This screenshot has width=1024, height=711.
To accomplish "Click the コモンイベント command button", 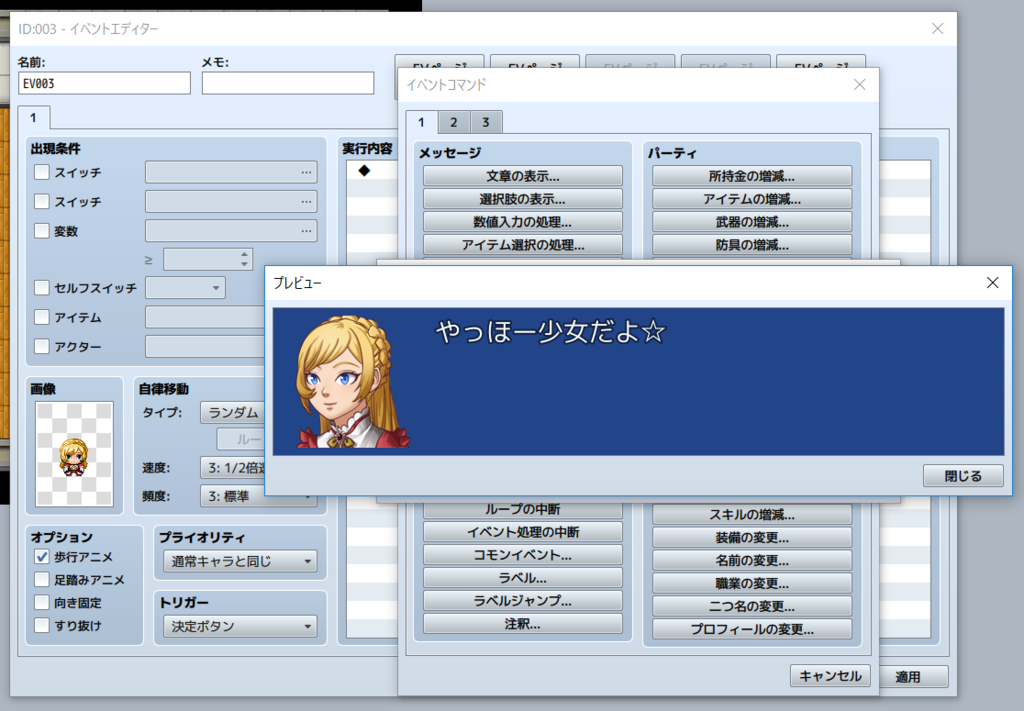I will pyautogui.click(x=522, y=555).
